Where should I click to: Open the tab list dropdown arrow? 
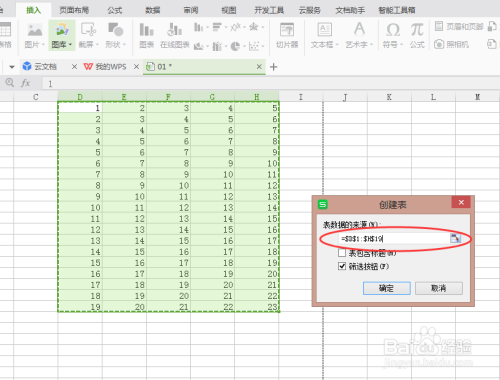point(12,67)
